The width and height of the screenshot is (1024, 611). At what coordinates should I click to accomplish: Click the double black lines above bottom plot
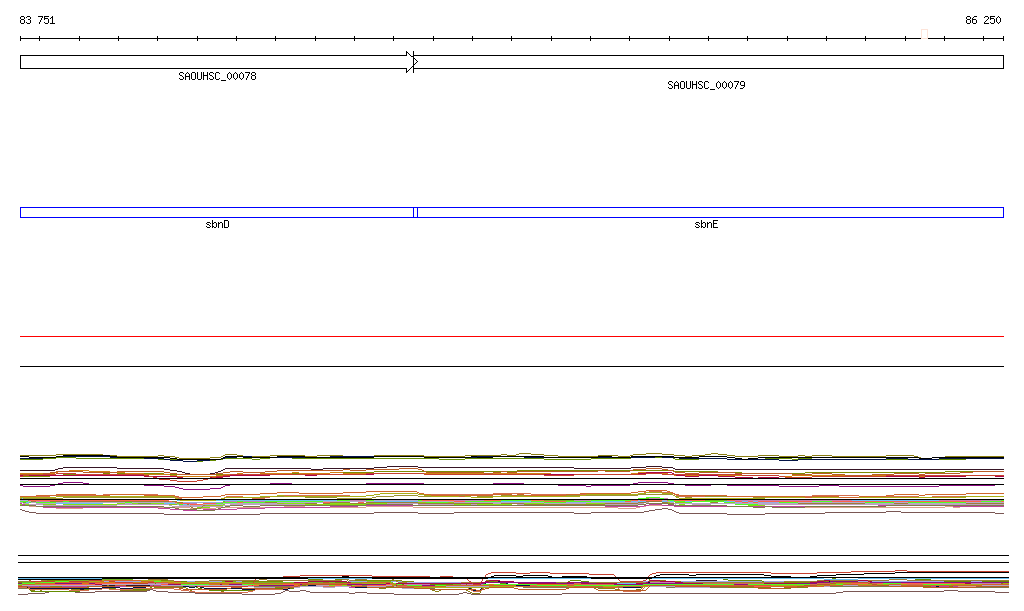(512, 559)
